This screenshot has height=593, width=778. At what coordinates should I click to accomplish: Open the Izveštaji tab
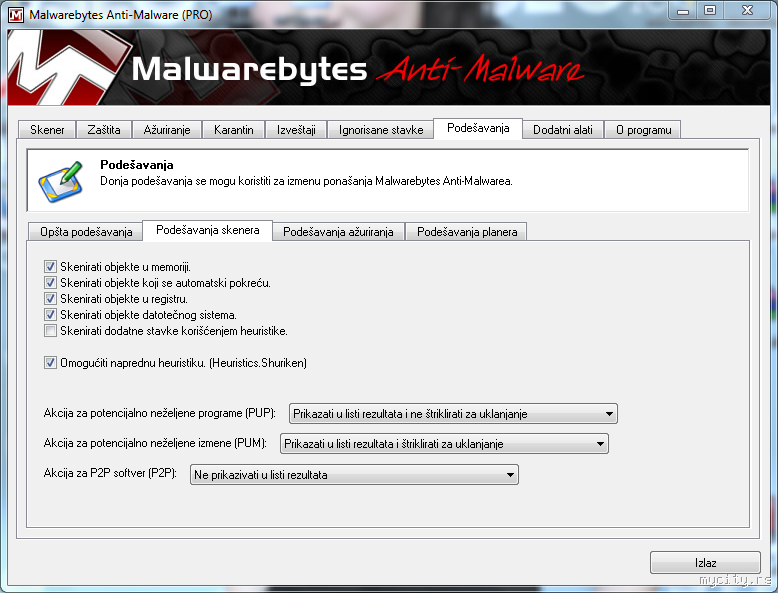(296, 130)
